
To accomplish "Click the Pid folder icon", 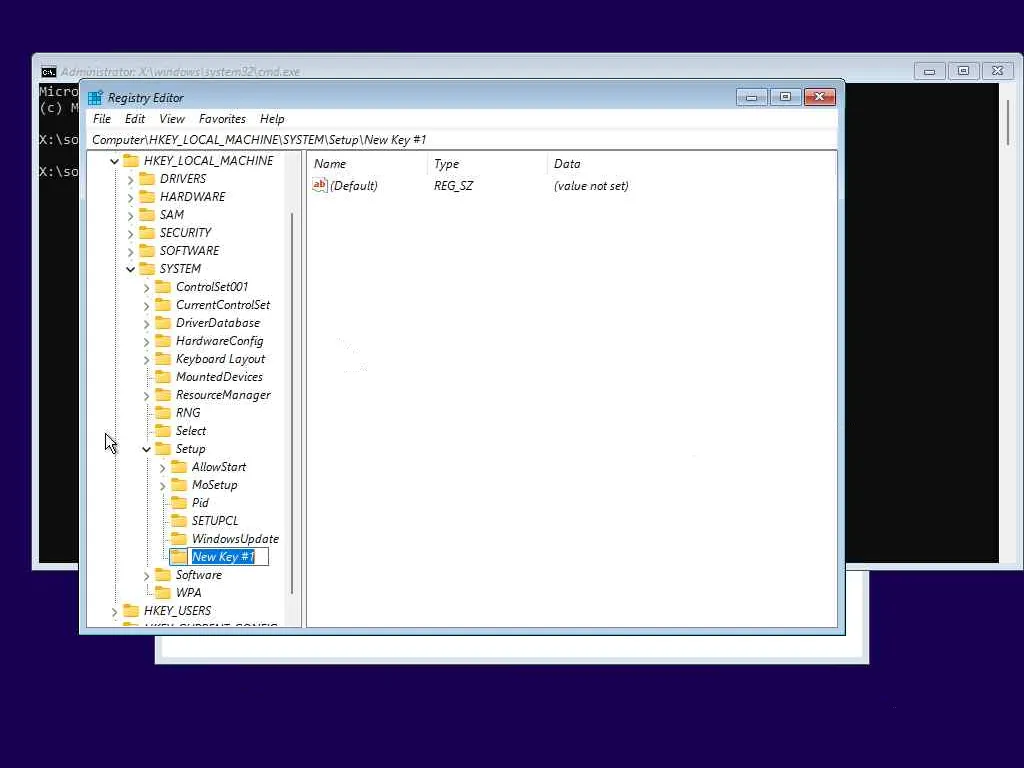I will (179, 503).
